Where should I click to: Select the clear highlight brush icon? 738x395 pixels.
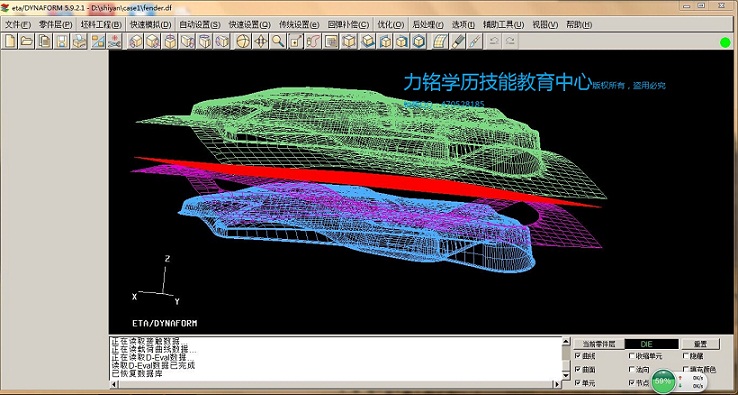(457, 41)
